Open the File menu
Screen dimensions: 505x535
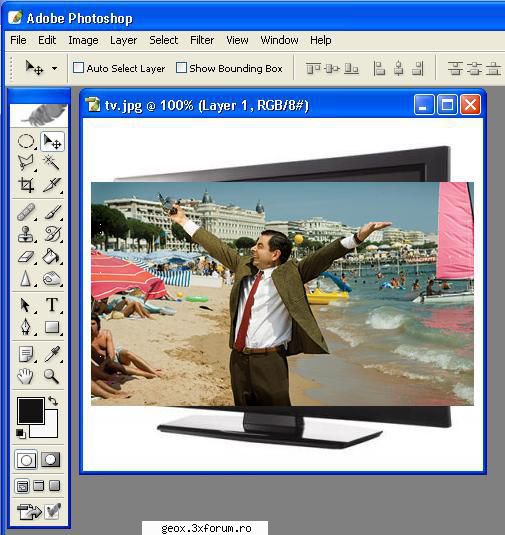coord(18,40)
